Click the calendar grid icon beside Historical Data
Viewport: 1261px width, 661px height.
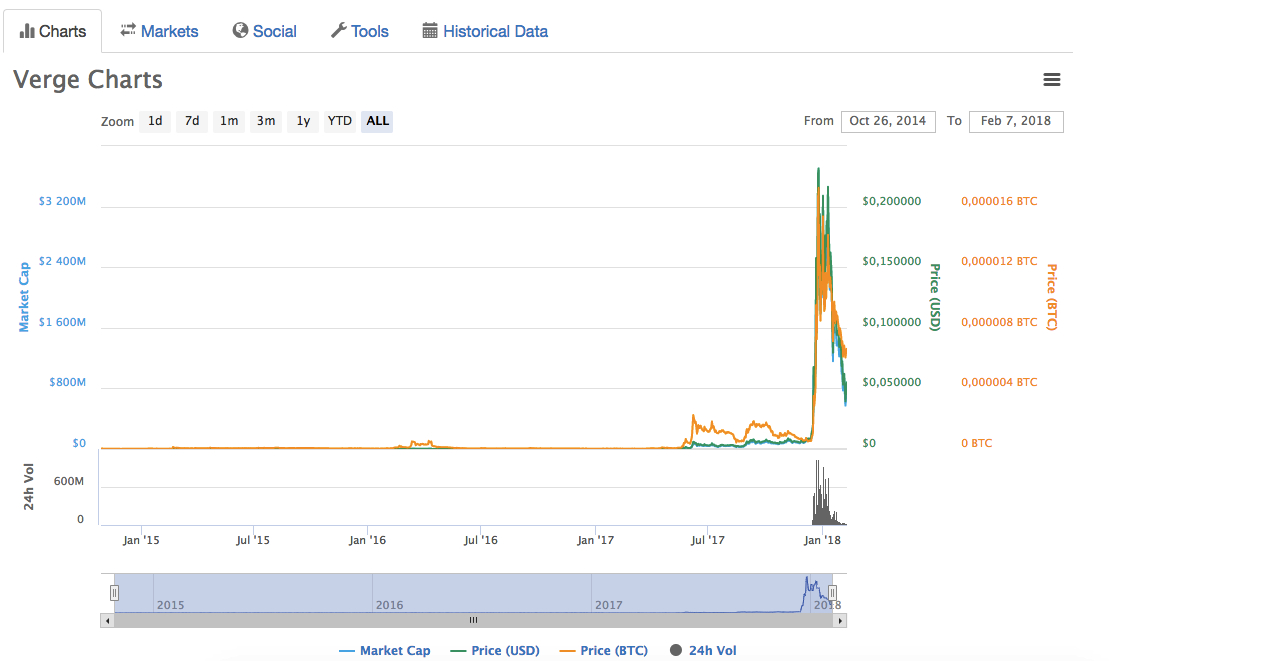430,31
